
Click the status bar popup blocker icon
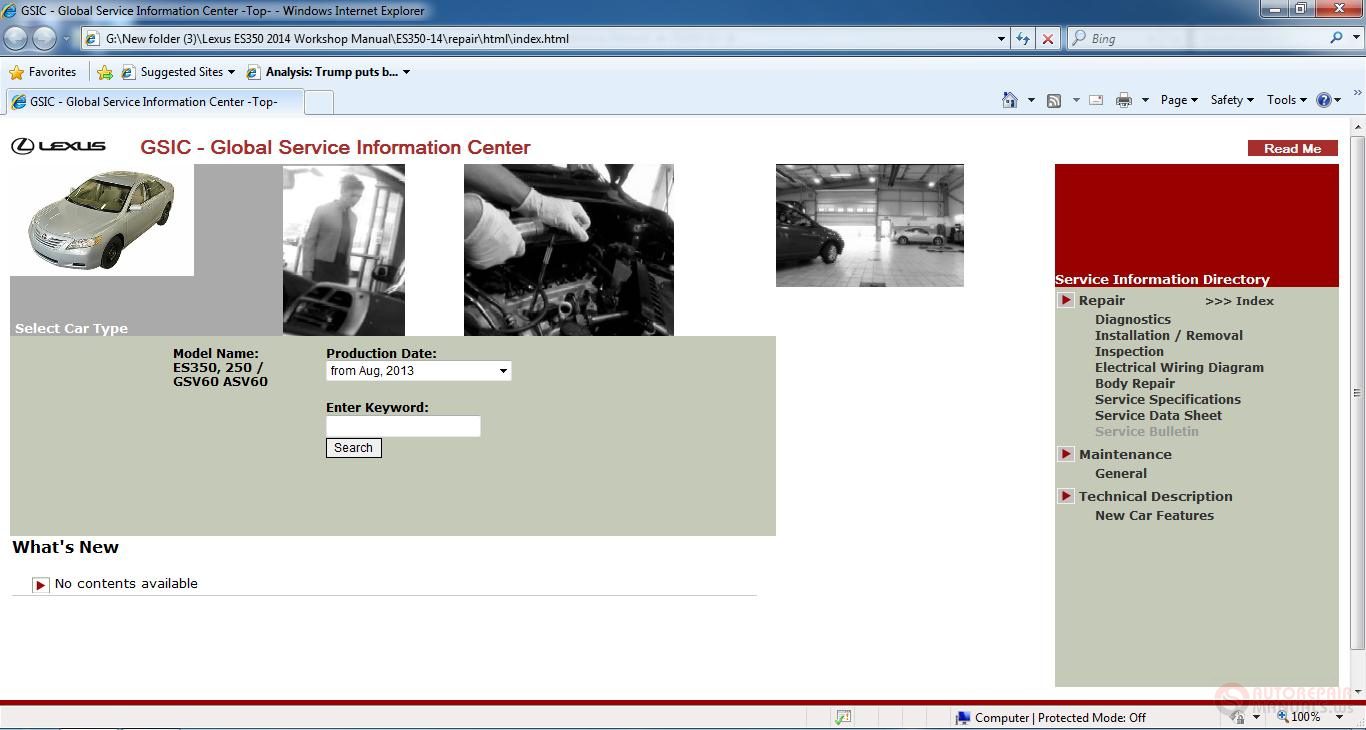[x=843, y=717]
